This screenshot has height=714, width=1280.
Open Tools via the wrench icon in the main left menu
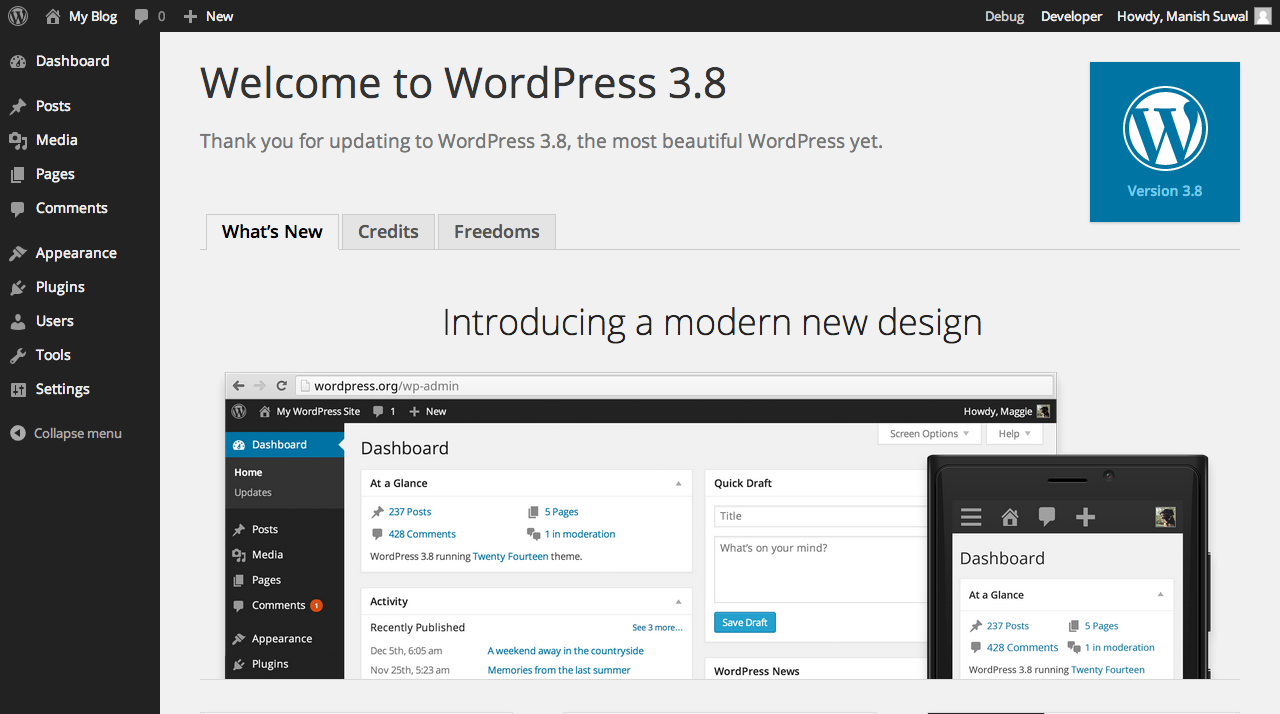[x=17, y=355]
